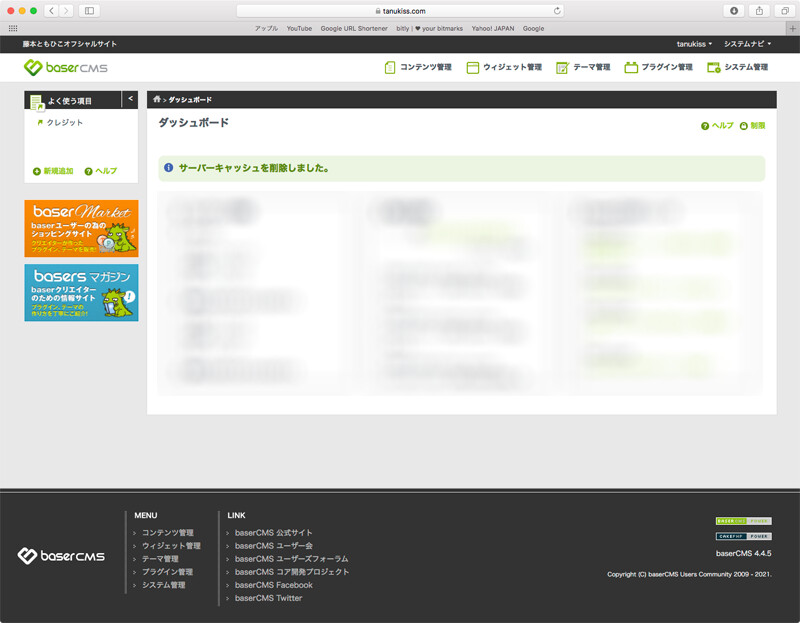Open baserCMS コア開発プロジェクト link
Image resolution: width=800 pixels, height=623 pixels.
292,572
